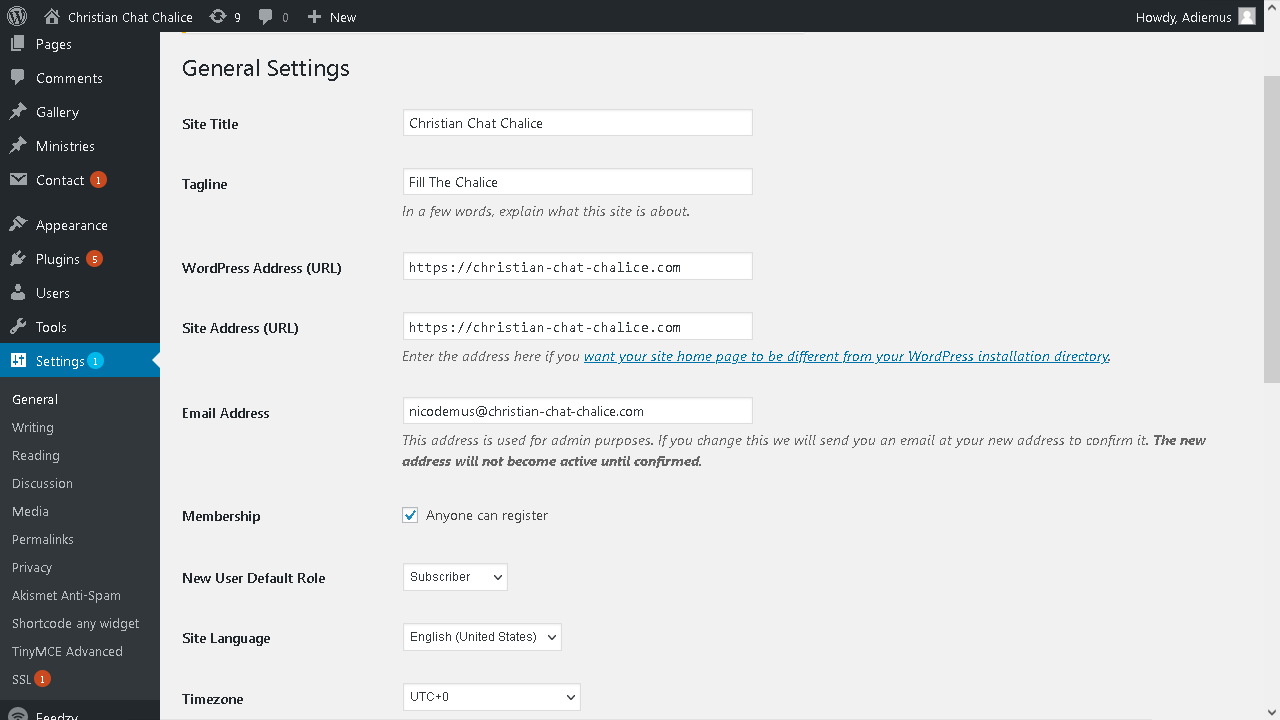Click the page vertical scrollbar

coord(1271,230)
